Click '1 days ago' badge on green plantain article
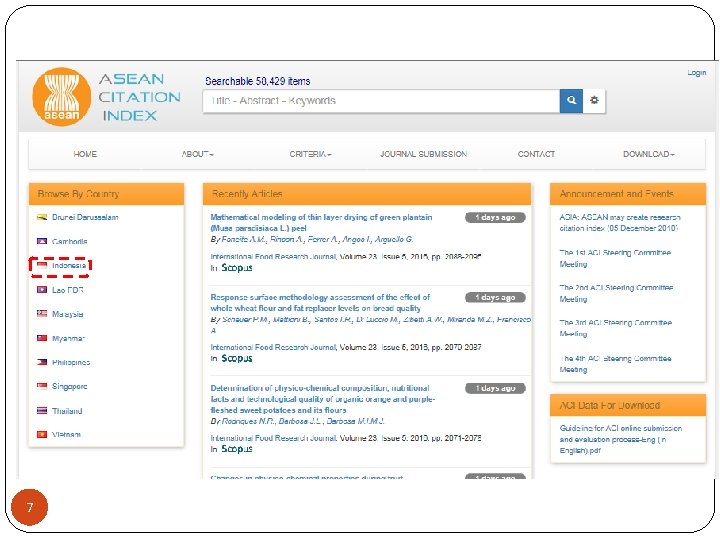The image size is (720, 540). pyautogui.click(x=495, y=217)
